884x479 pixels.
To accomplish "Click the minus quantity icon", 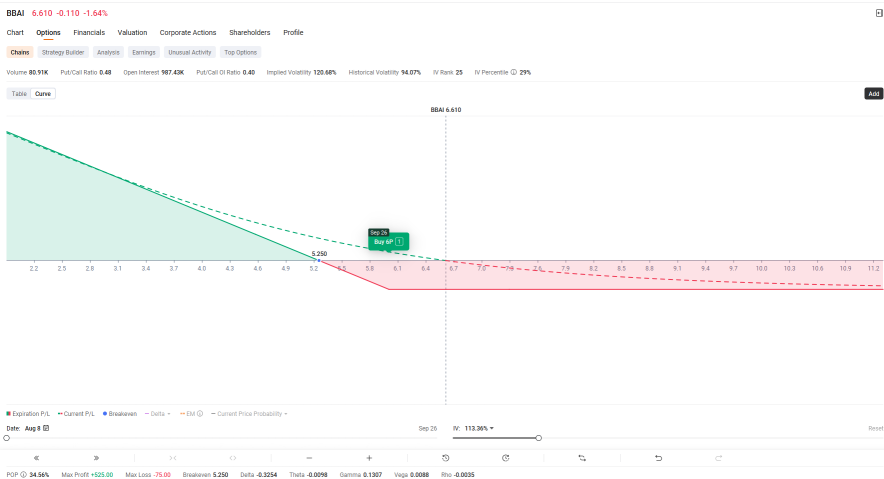I will (x=309, y=458).
